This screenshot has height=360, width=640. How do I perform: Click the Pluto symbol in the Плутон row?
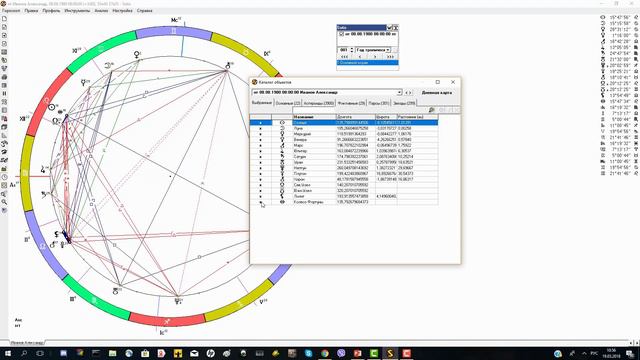[282, 173]
